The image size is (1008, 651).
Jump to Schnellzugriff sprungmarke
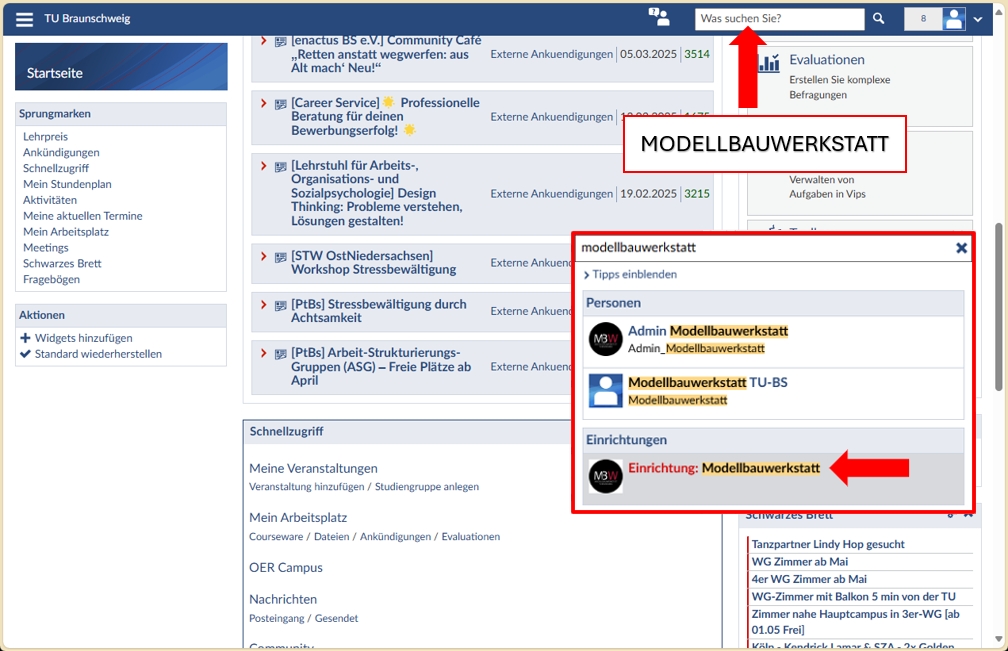[x=56, y=168]
